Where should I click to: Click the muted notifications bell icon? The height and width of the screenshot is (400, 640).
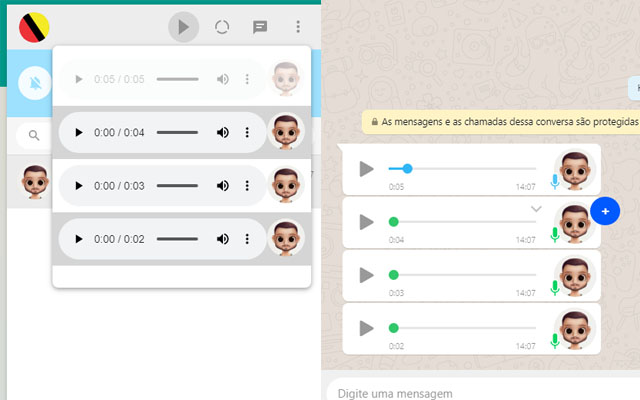[35, 82]
